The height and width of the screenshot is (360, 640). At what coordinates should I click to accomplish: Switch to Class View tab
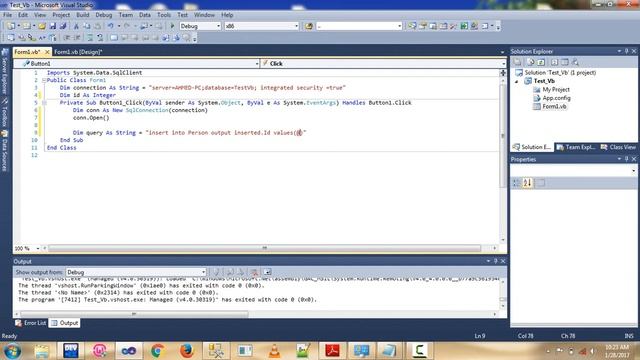click(x=618, y=147)
